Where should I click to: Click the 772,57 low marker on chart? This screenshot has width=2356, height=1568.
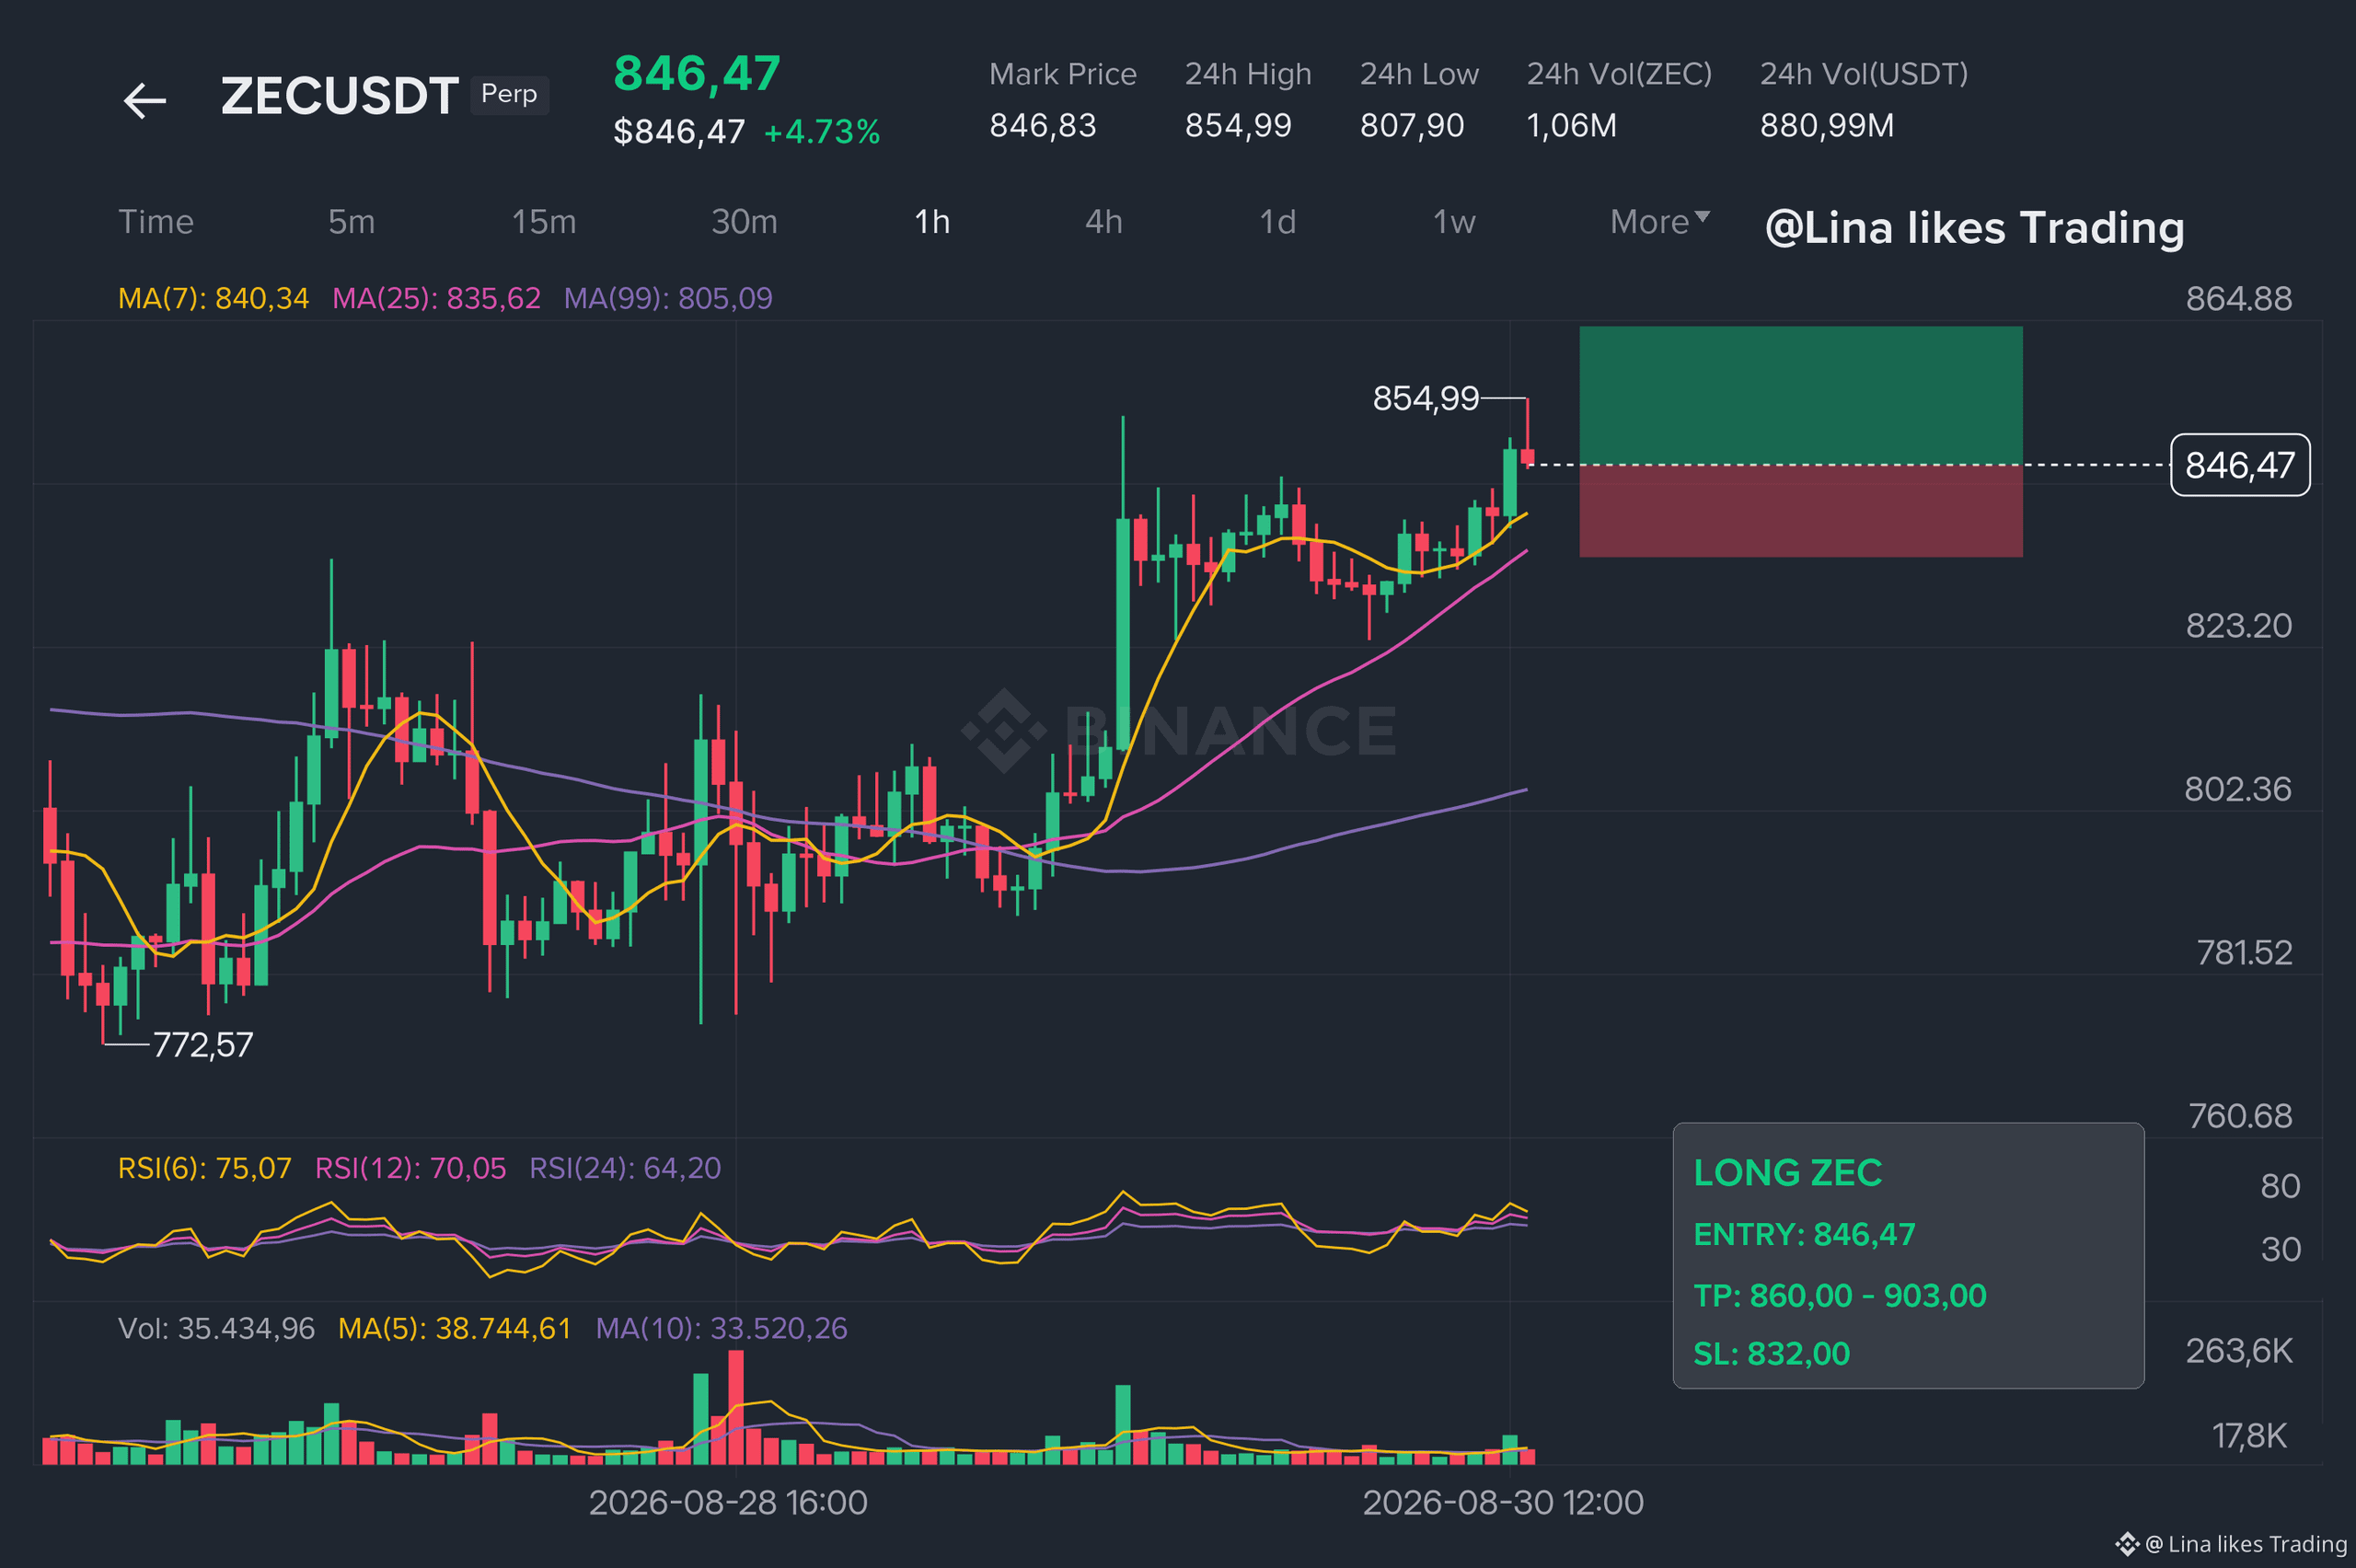(x=203, y=1045)
